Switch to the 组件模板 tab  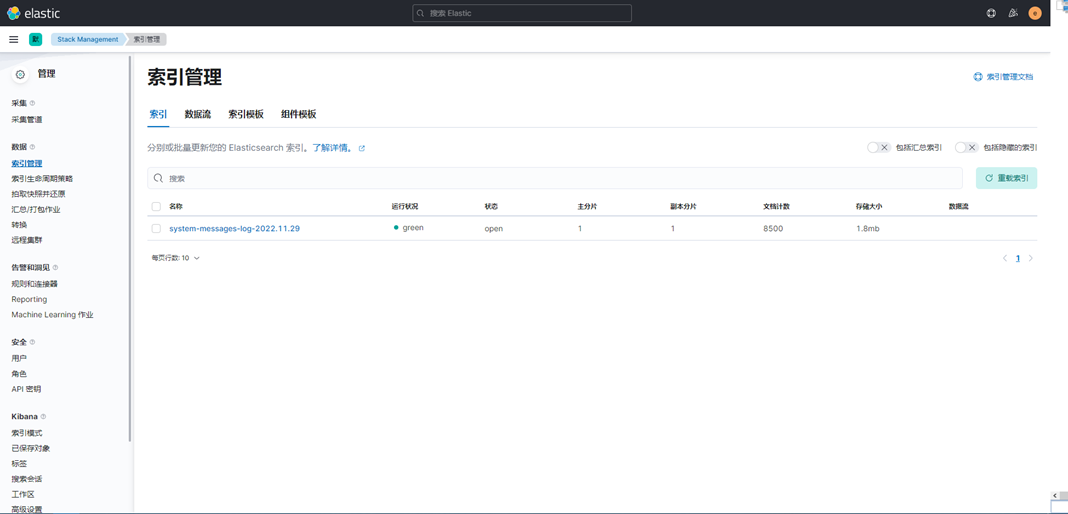(x=298, y=114)
